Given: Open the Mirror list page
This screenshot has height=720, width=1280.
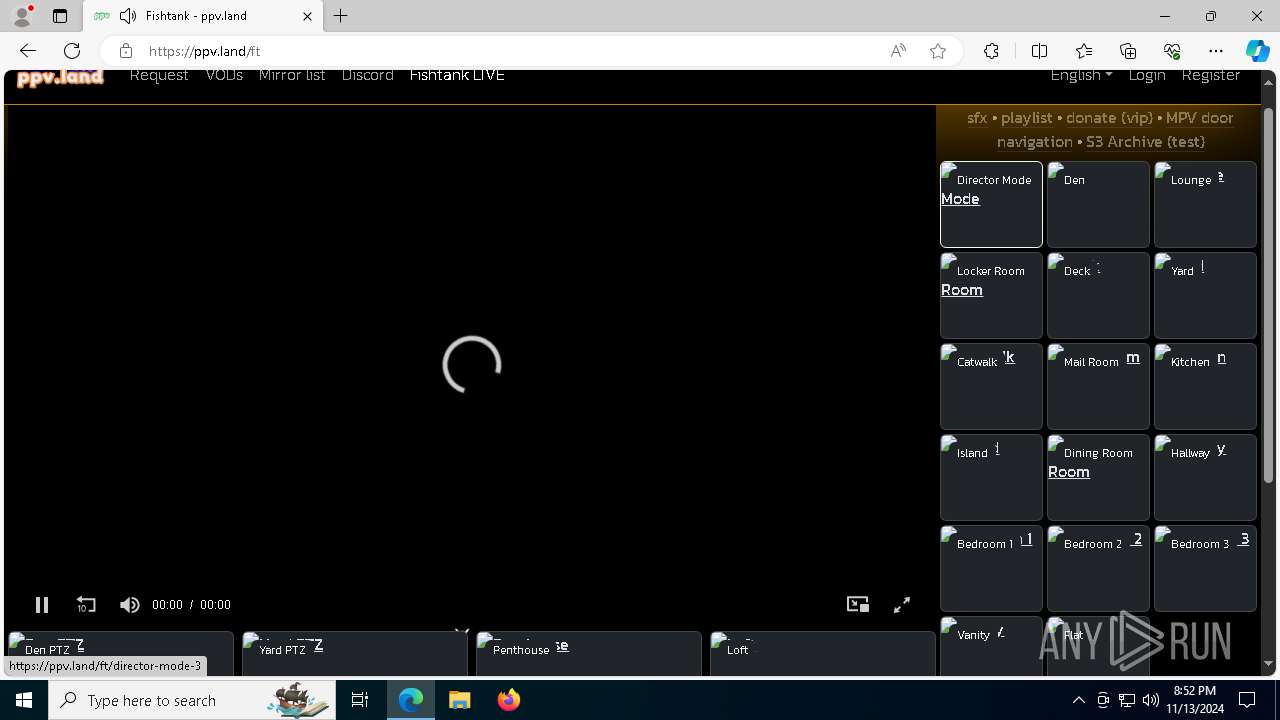Looking at the screenshot, I should (x=292, y=75).
